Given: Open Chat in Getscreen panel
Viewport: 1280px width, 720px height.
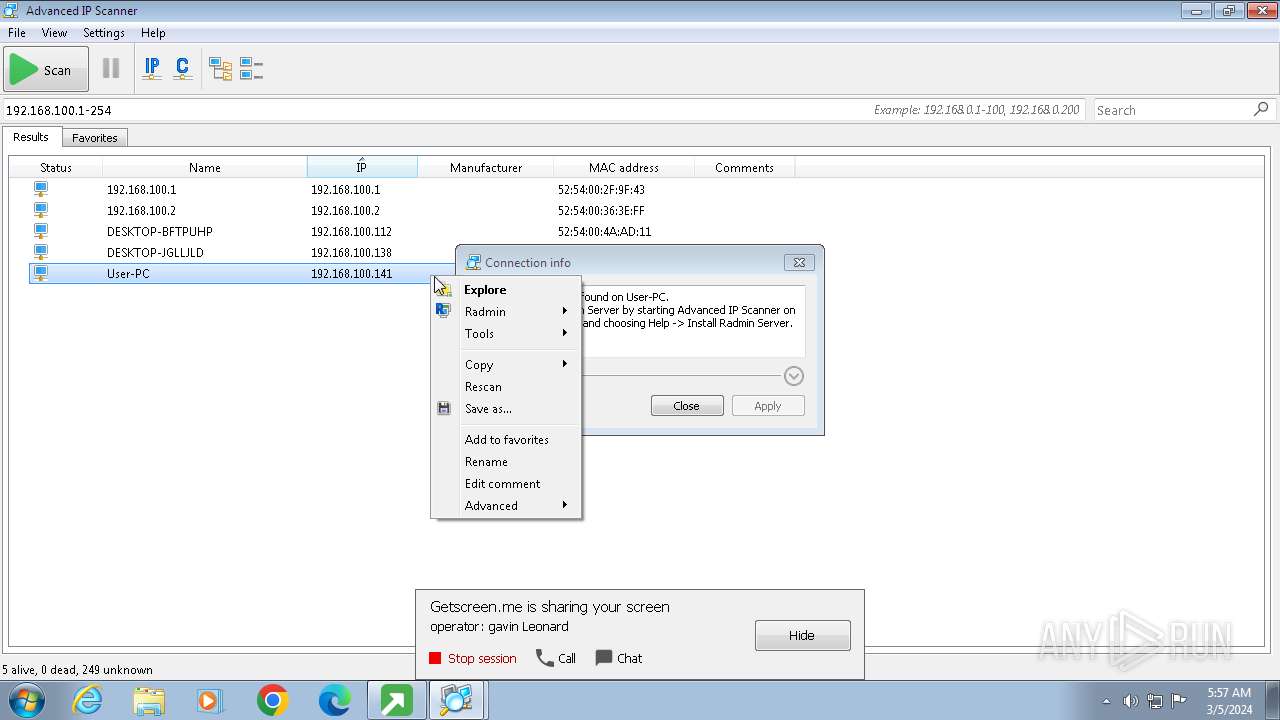Looking at the screenshot, I should [619, 658].
